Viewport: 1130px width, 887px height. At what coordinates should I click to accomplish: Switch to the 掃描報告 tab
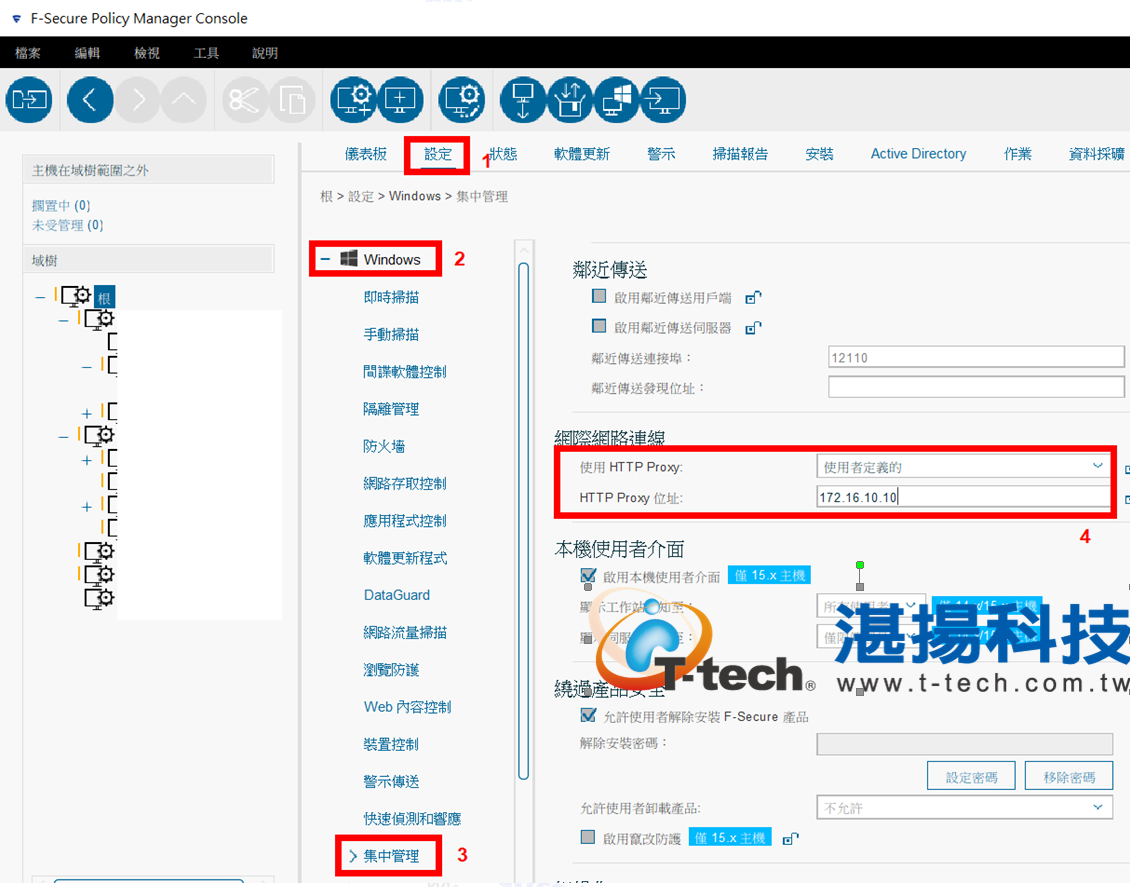coord(740,153)
